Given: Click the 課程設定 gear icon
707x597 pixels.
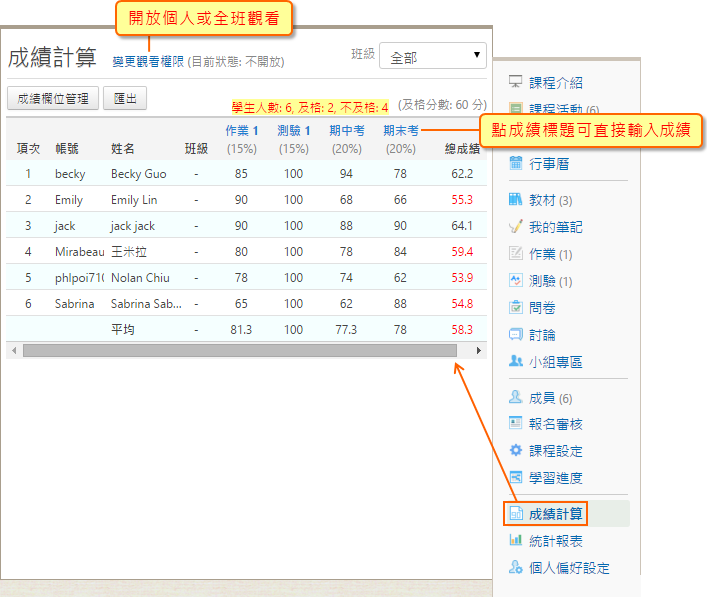Looking at the screenshot, I should 516,451.
